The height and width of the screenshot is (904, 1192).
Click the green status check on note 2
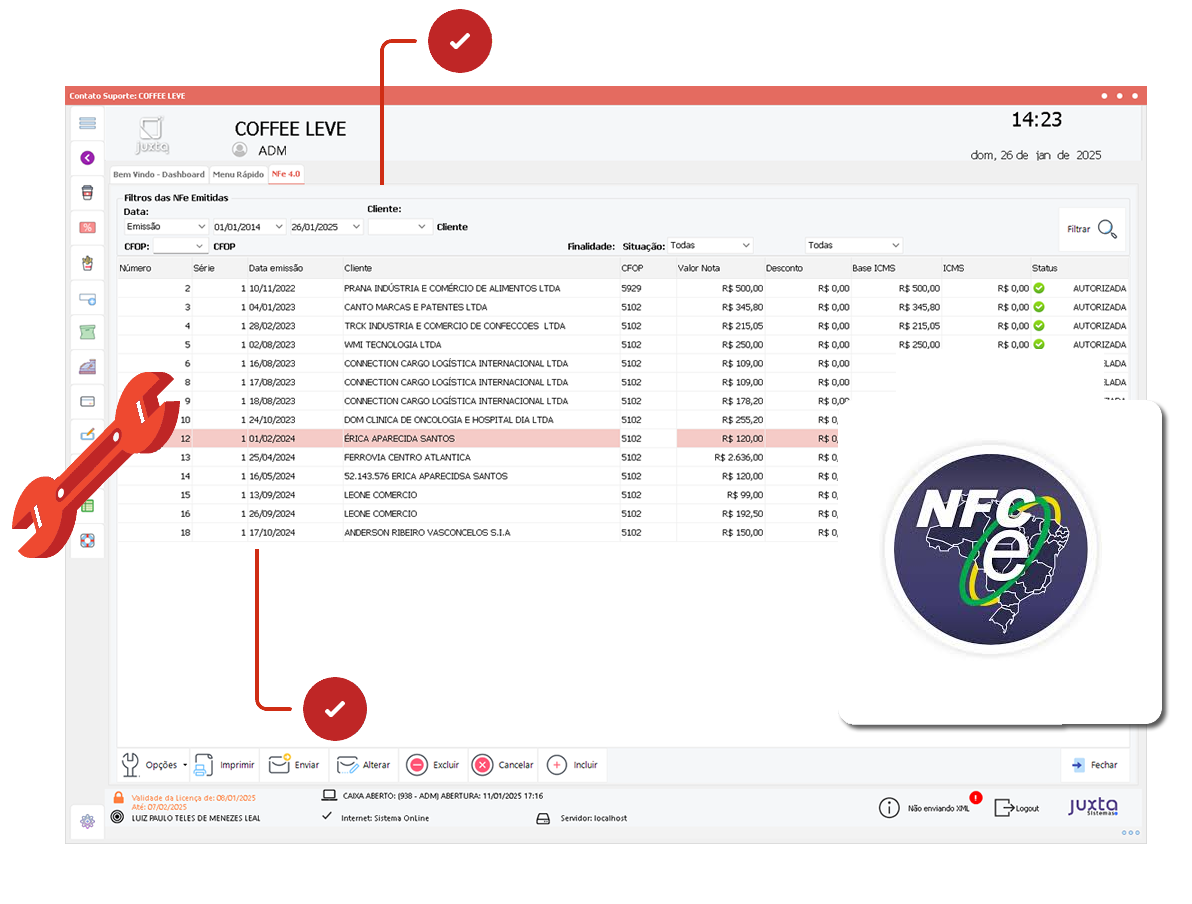pos(1039,288)
